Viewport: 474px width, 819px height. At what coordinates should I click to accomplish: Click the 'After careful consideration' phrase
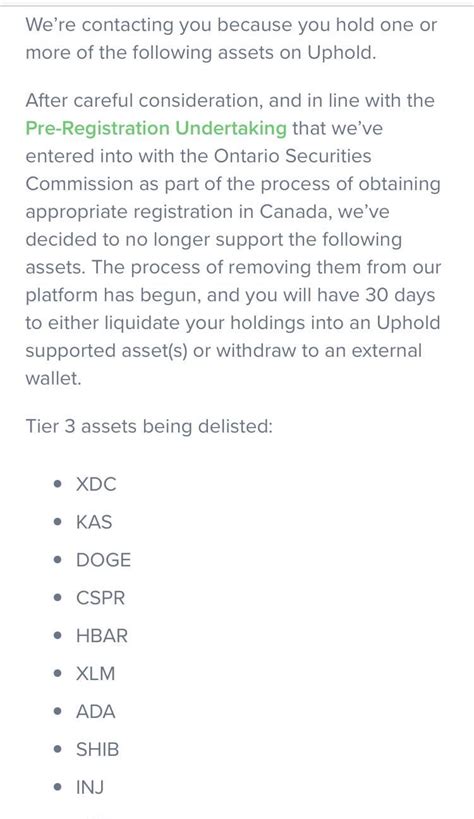144,100
